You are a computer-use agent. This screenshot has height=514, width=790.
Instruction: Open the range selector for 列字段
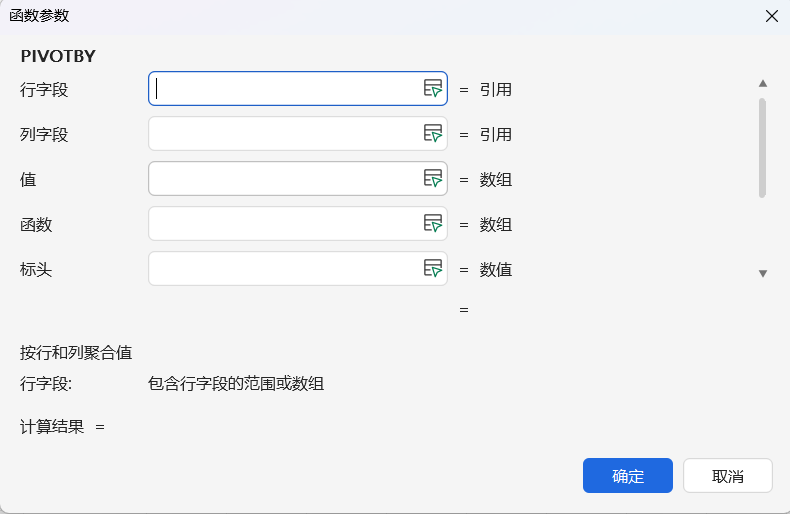(x=432, y=134)
